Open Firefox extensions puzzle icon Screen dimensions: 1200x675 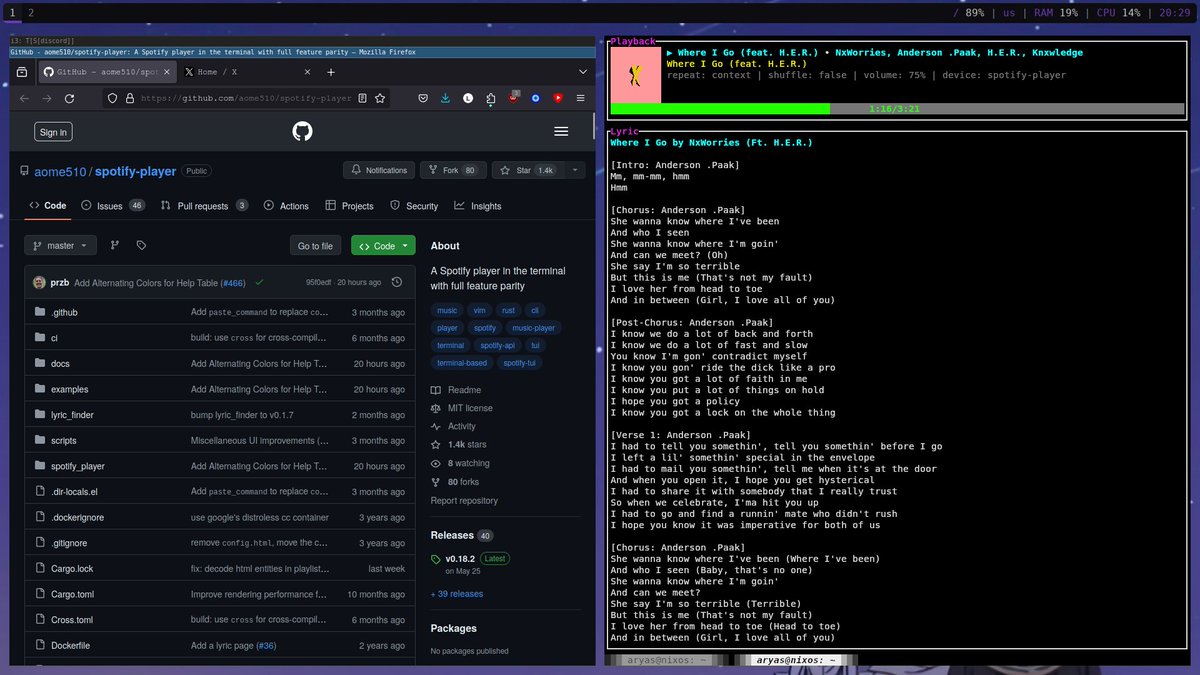tap(490, 98)
